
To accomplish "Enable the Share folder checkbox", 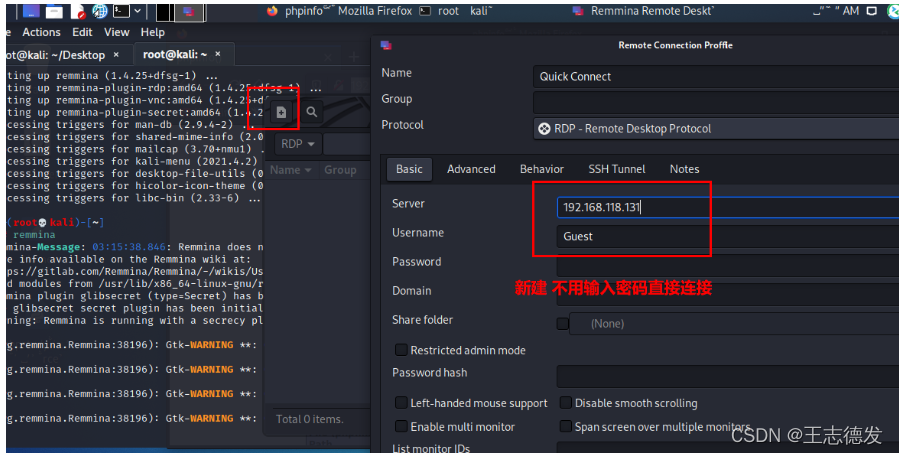I will click(562, 324).
